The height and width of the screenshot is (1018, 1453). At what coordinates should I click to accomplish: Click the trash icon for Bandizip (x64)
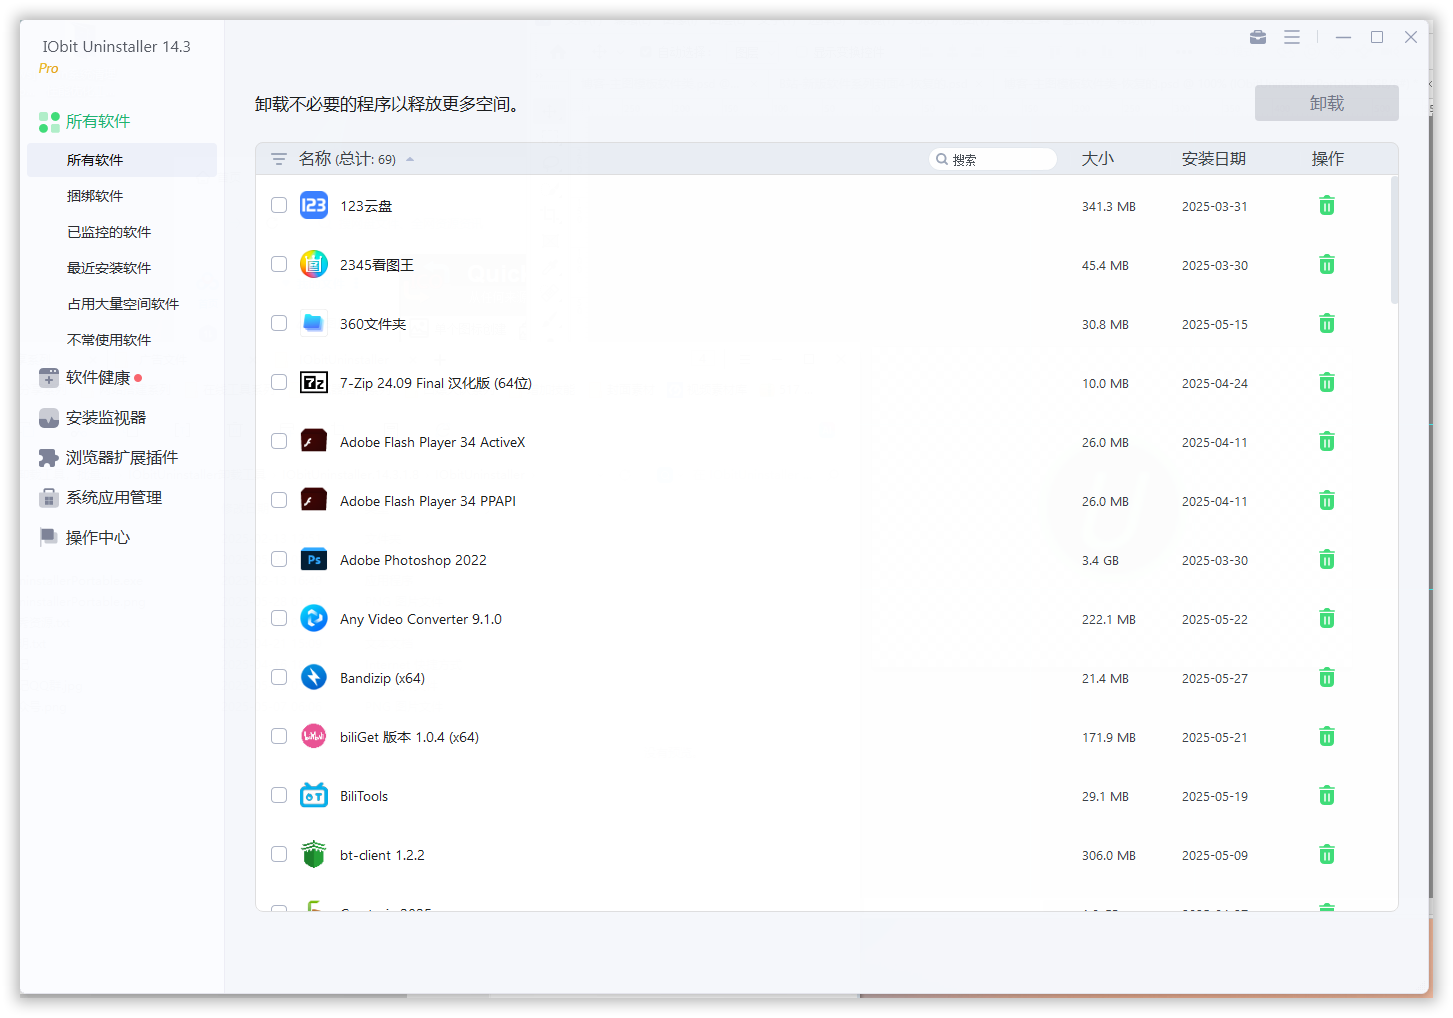pyautogui.click(x=1327, y=678)
